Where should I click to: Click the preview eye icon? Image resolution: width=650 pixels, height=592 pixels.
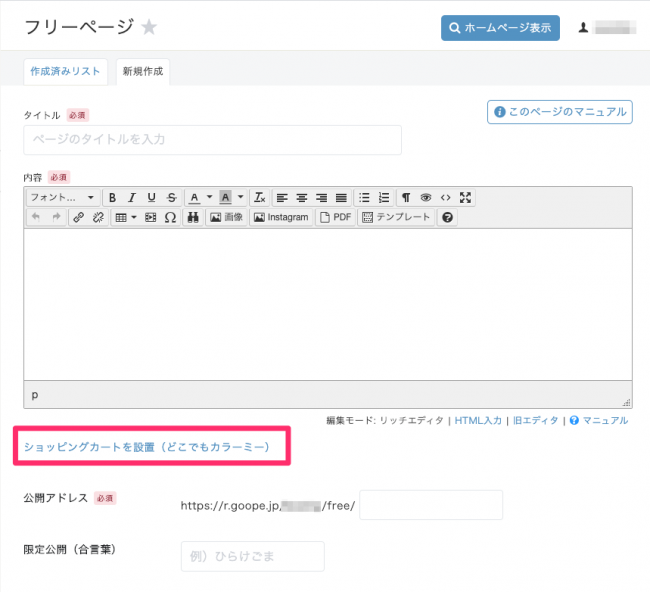(x=426, y=198)
